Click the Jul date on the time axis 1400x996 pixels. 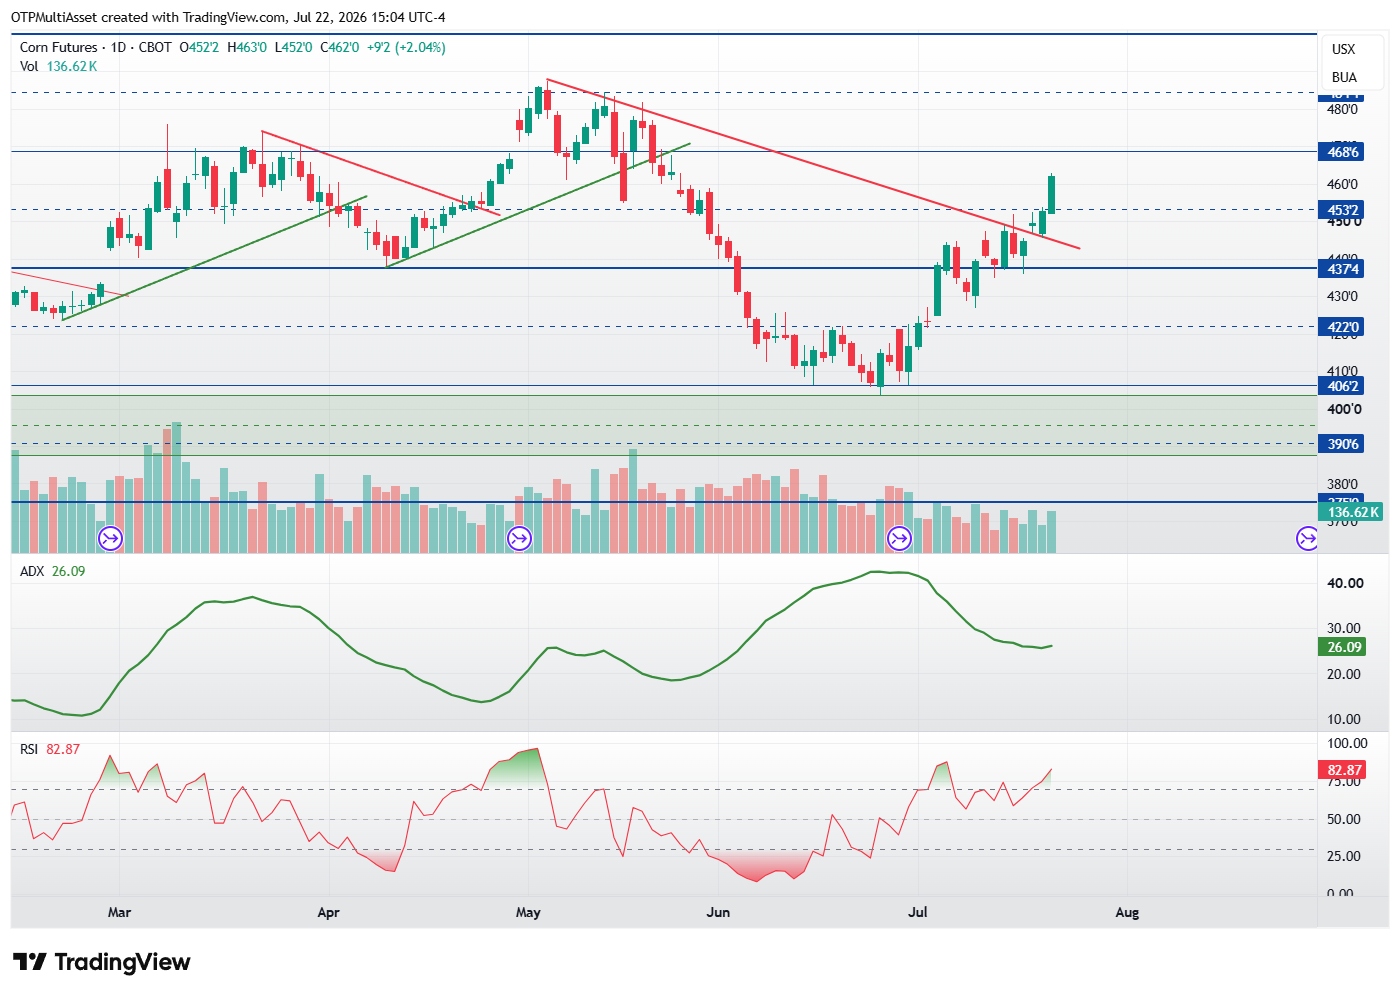point(917,912)
